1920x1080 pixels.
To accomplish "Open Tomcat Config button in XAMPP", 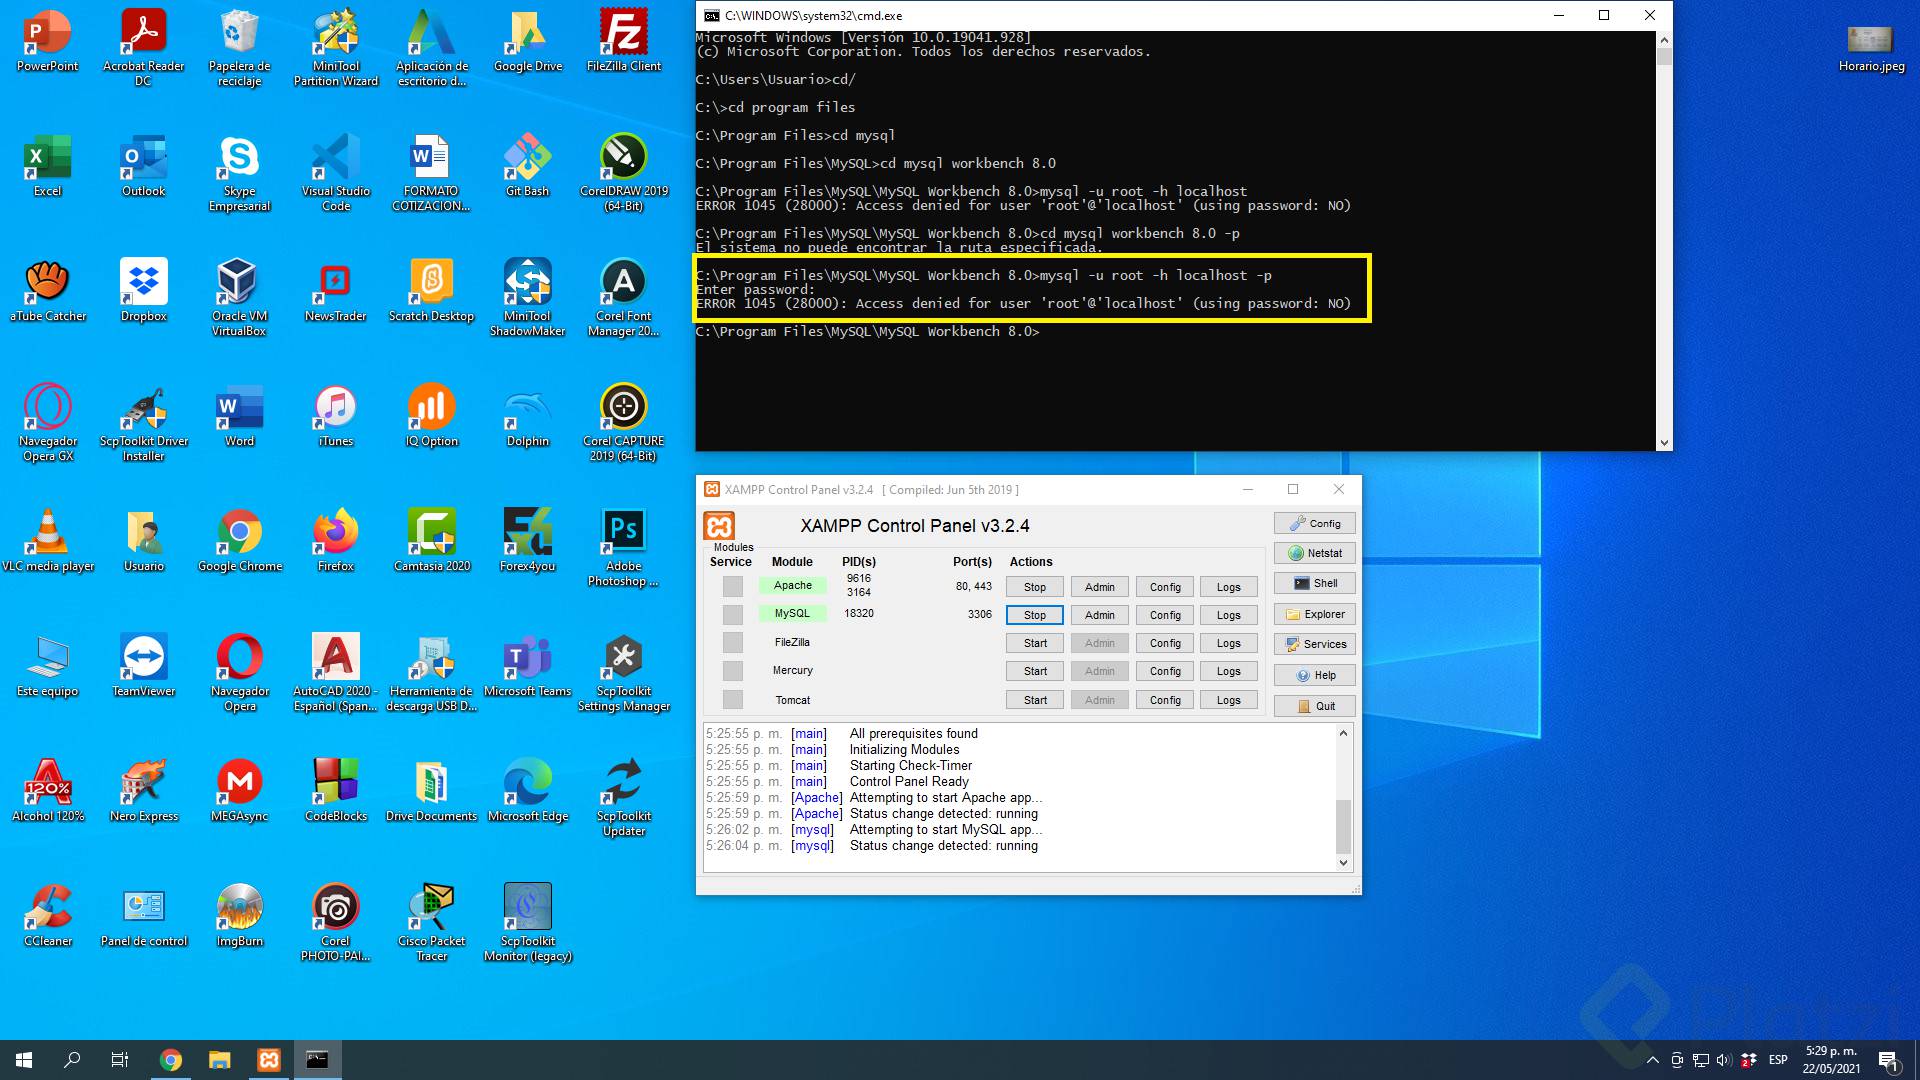I will tap(1165, 700).
